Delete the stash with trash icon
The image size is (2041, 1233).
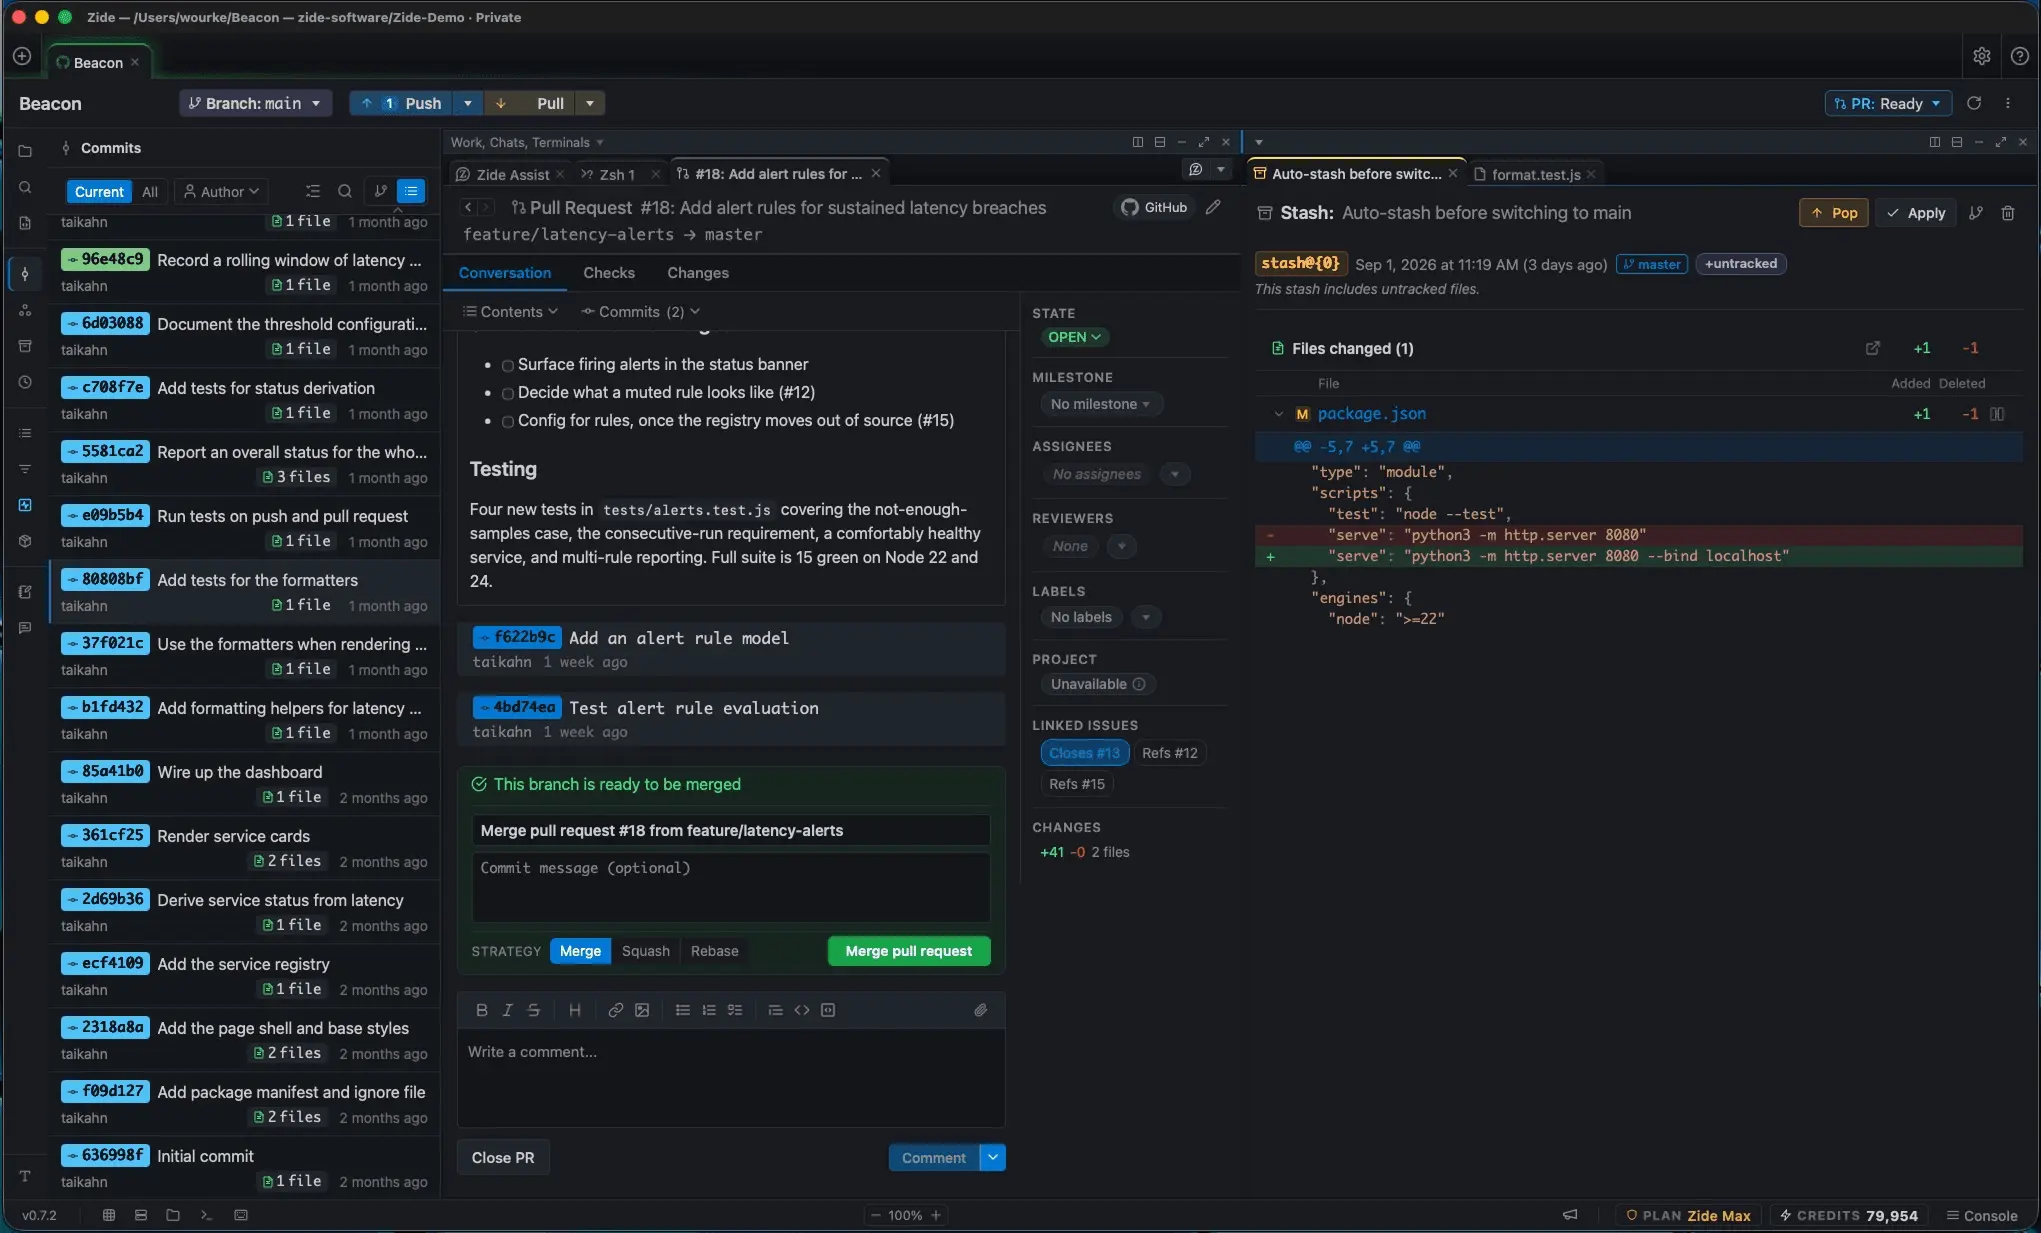pyautogui.click(x=2007, y=213)
